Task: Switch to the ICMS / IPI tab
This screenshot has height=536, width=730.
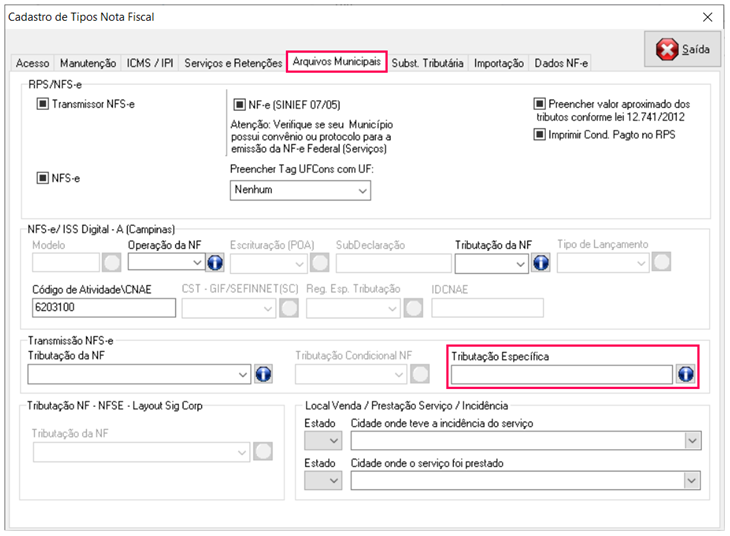Action: [150, 63]
